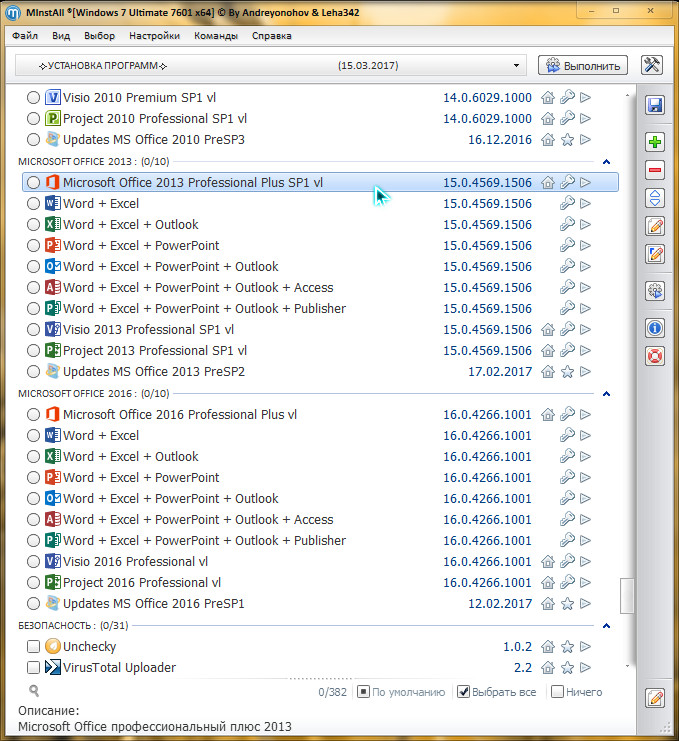Toggle the 'По умолчанию' option
Viewport: 679px width, 741px height.
click(x=363, y=692)
